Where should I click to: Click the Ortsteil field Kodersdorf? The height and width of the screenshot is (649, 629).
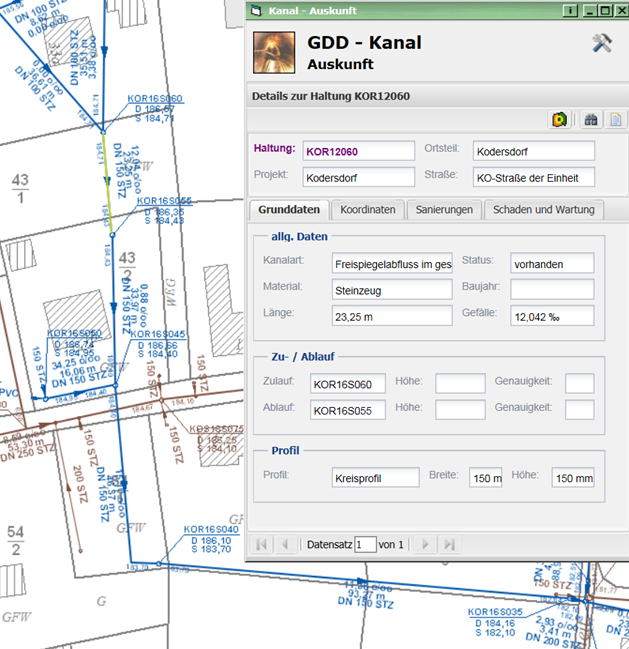pyautogui.click(x=534, y=151)
